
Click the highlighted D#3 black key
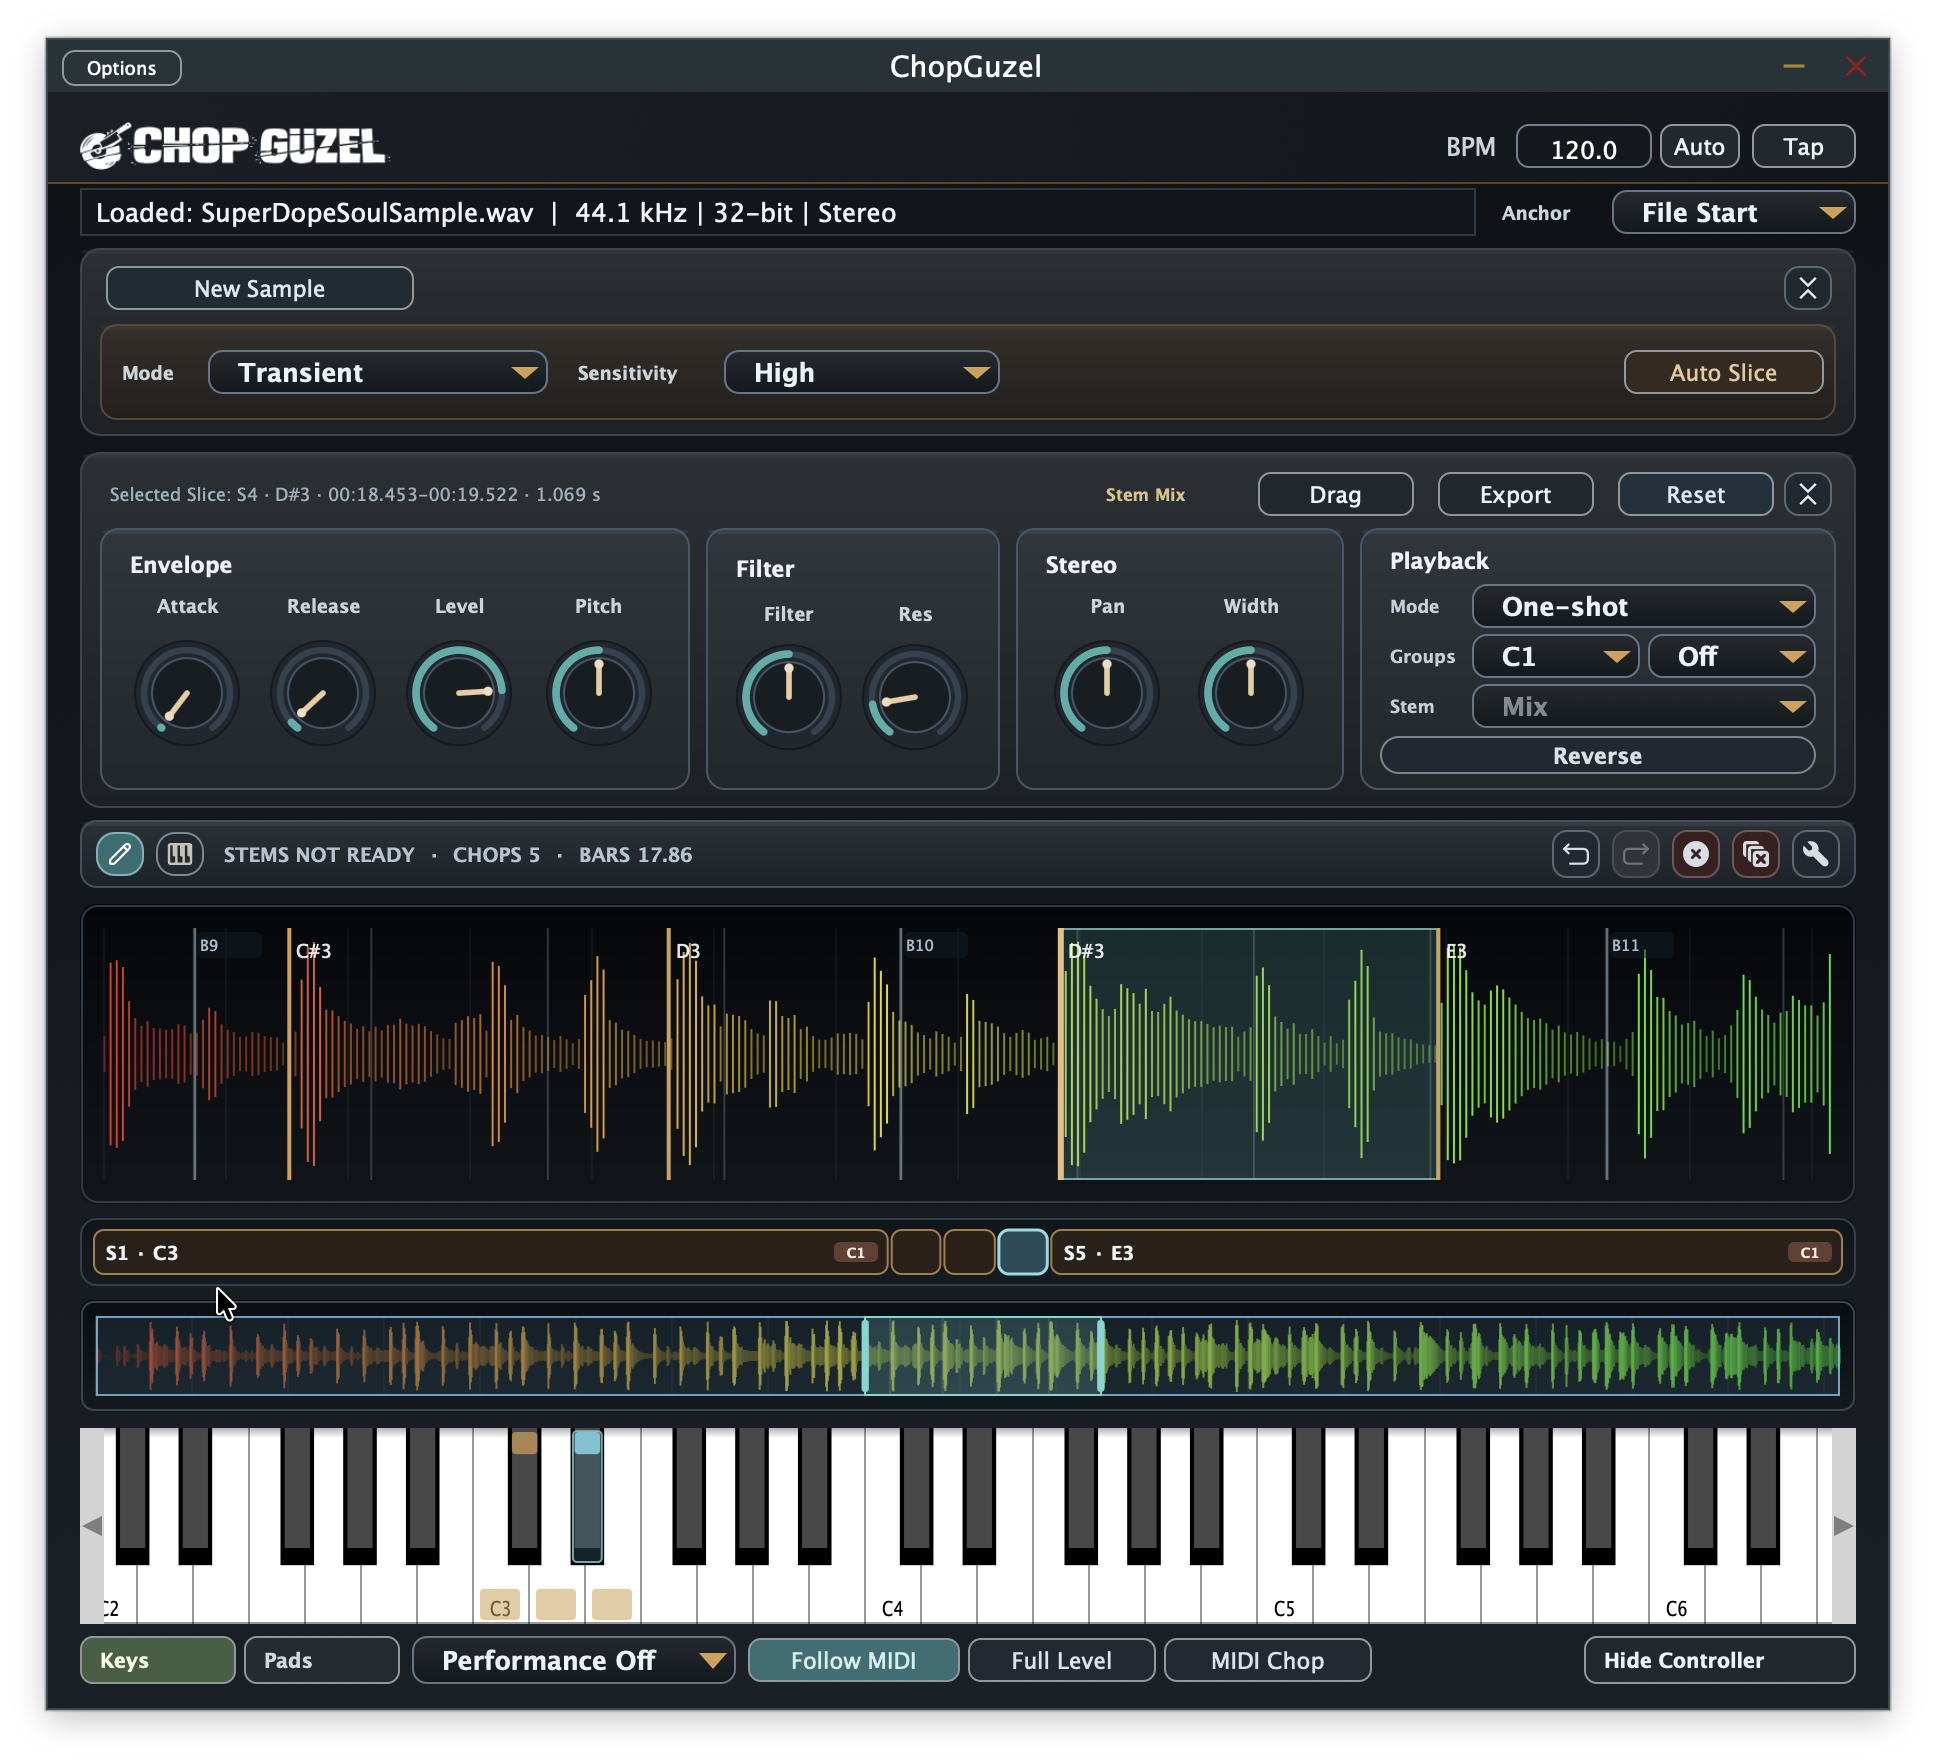(x=587, y=1496)
